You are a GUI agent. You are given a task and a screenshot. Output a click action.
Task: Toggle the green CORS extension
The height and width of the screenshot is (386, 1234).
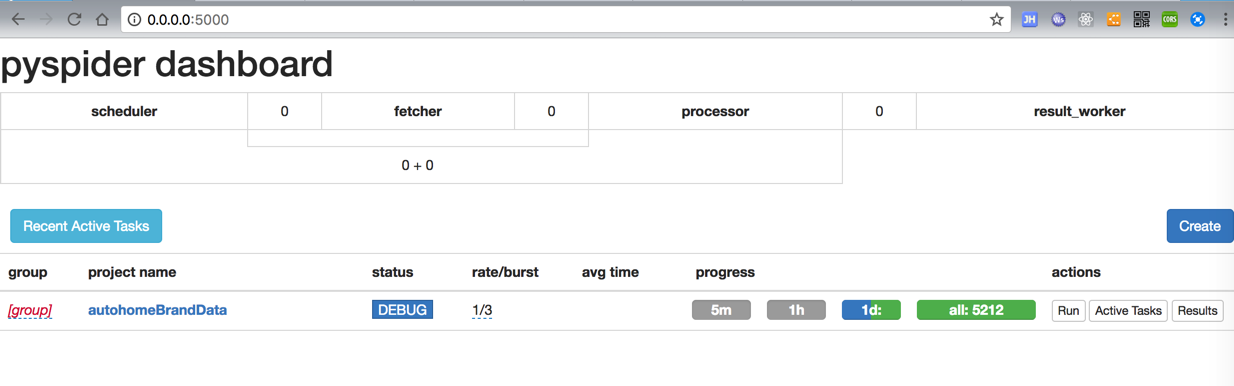tap(1169, 19)
